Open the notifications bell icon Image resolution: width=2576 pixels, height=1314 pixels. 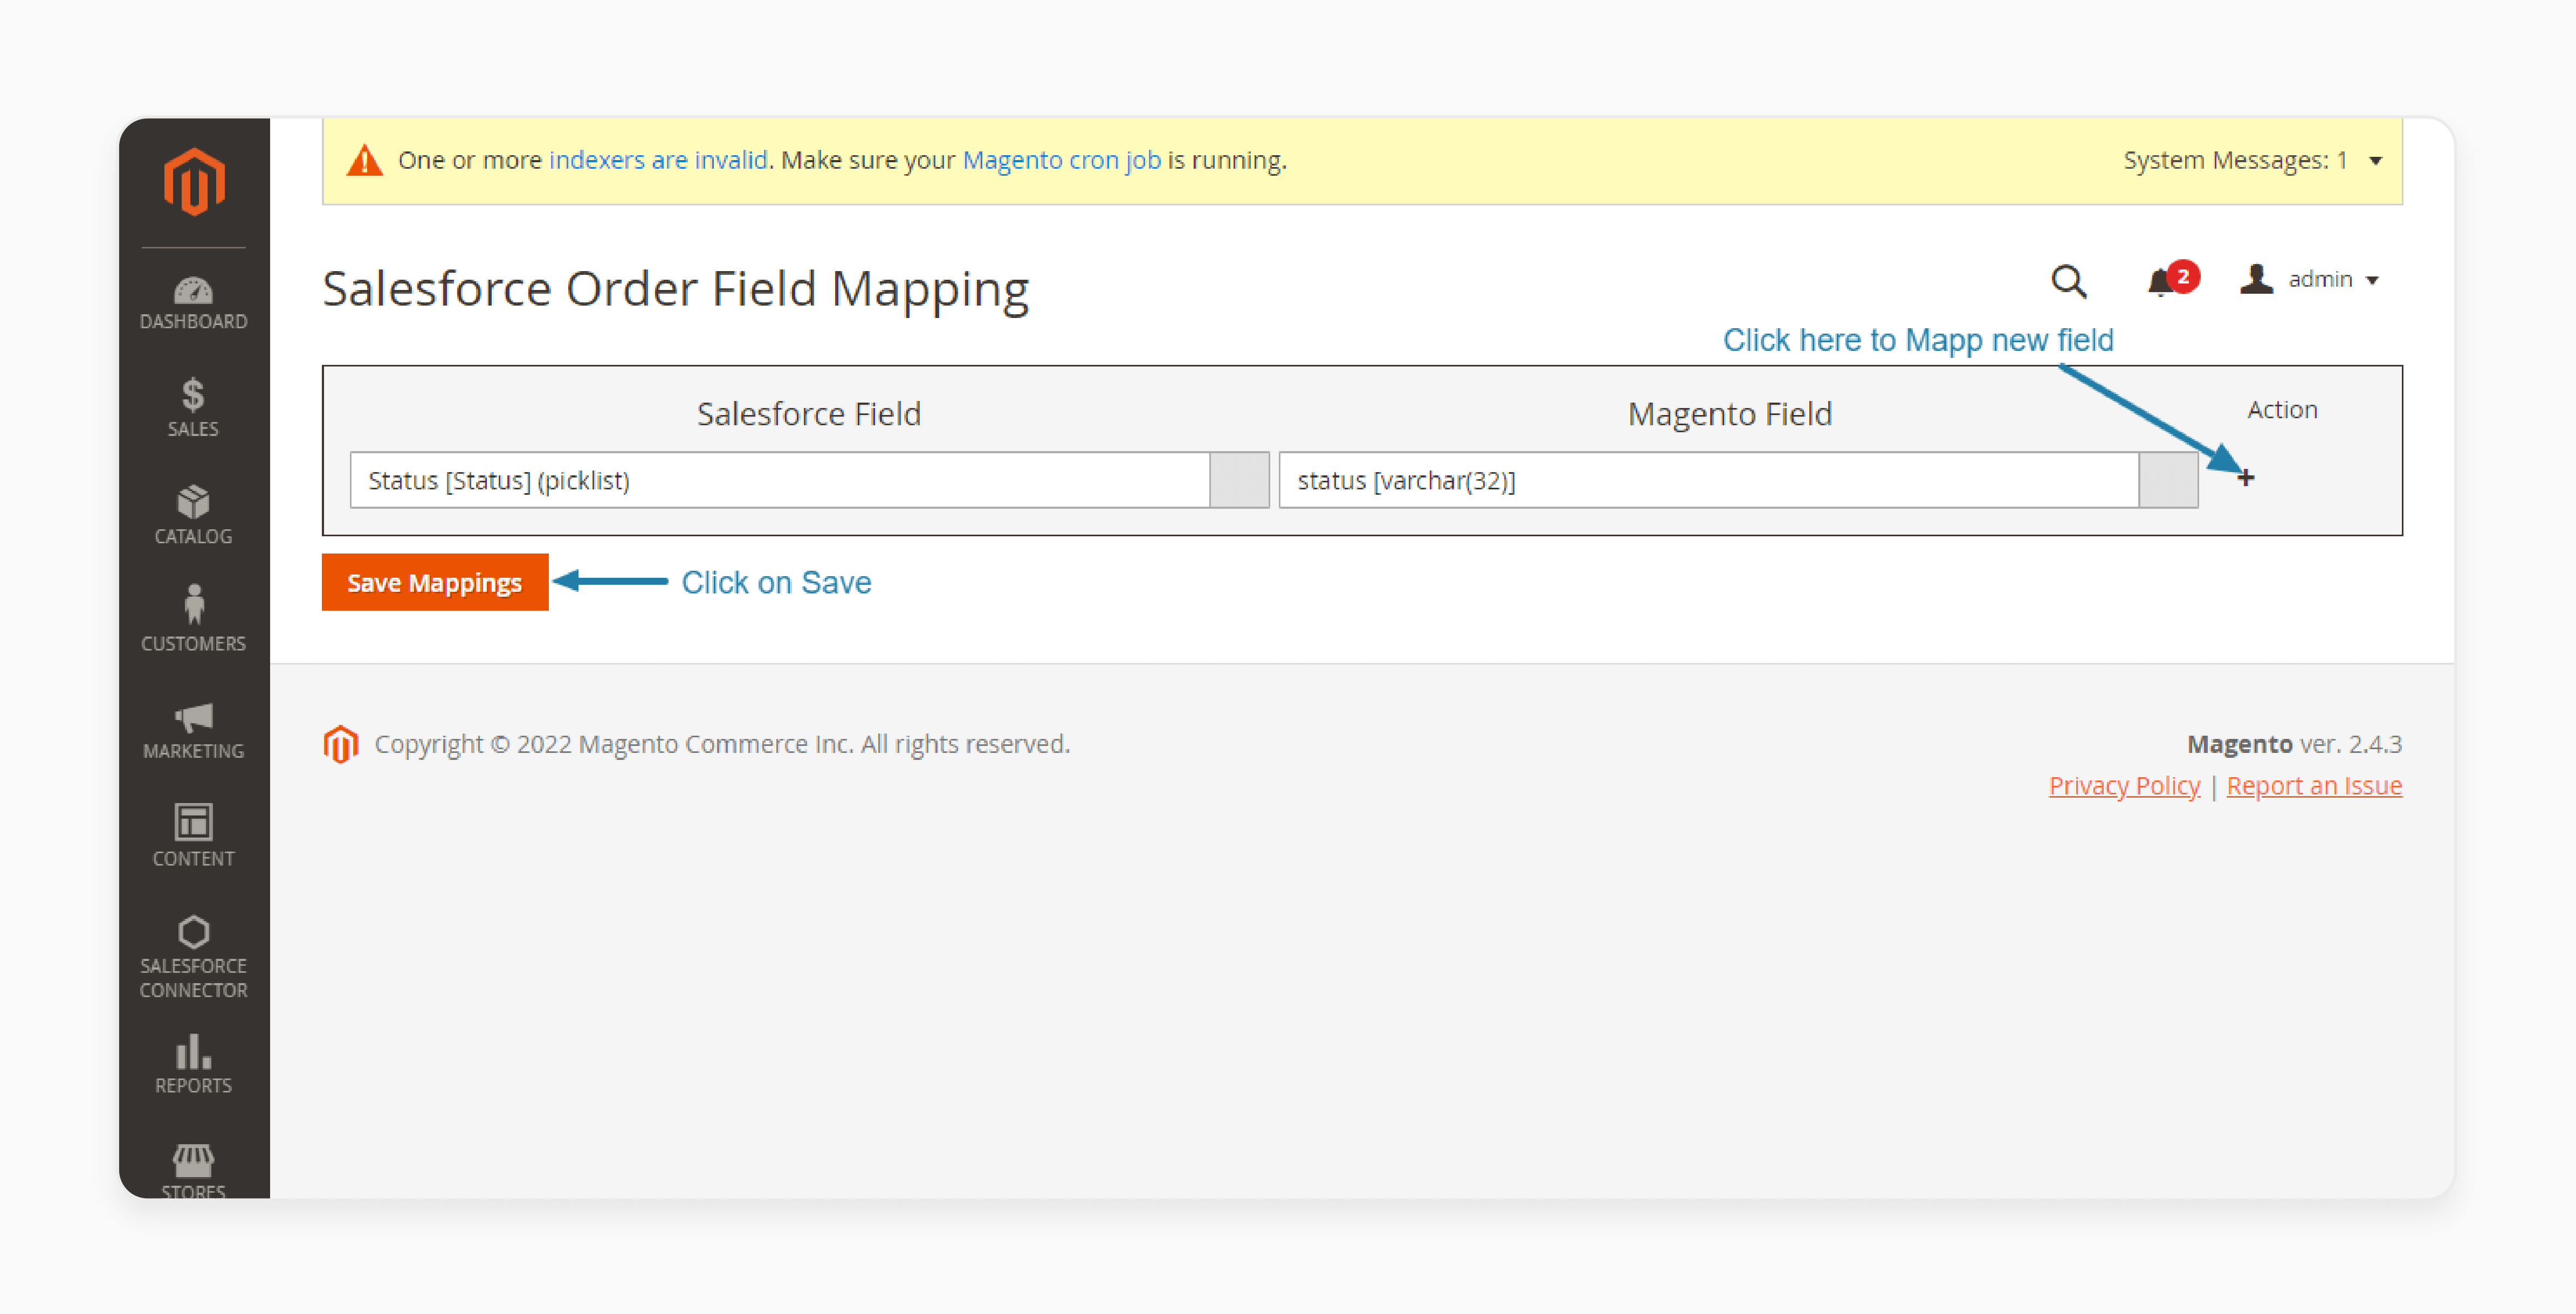tap(2160, 282)
